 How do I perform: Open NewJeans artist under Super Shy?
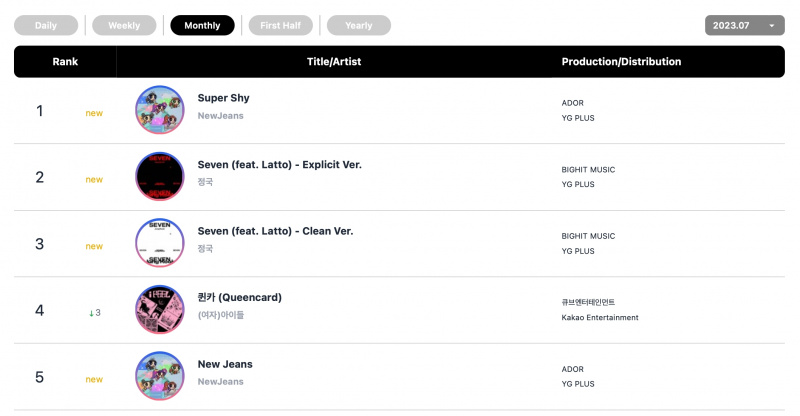click(x=220, y=116)
